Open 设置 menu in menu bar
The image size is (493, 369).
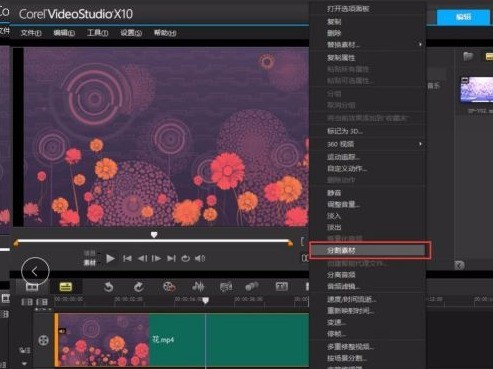[x=131, y=33]
